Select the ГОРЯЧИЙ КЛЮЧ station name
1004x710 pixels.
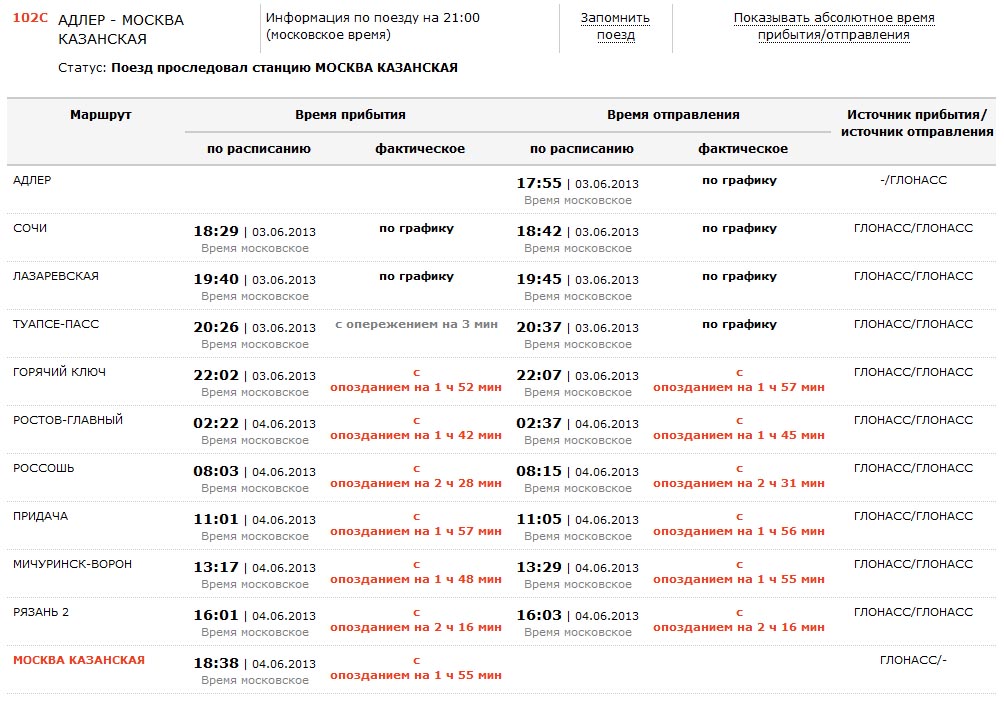coord(59,372)
